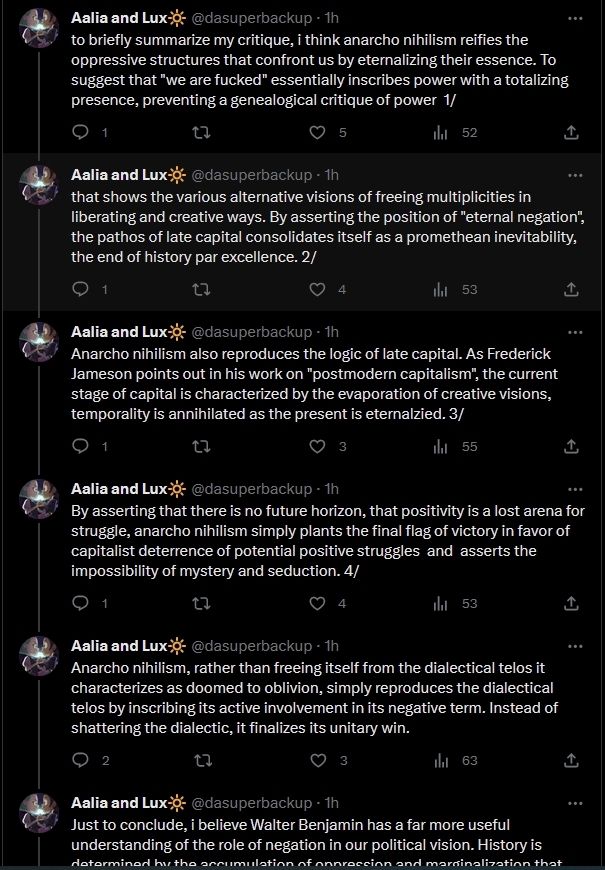The width and height of the screenshot is (605, 870).
Task: Open the 1h timestamp on tweet "2/"
Action: coord(332,175)
